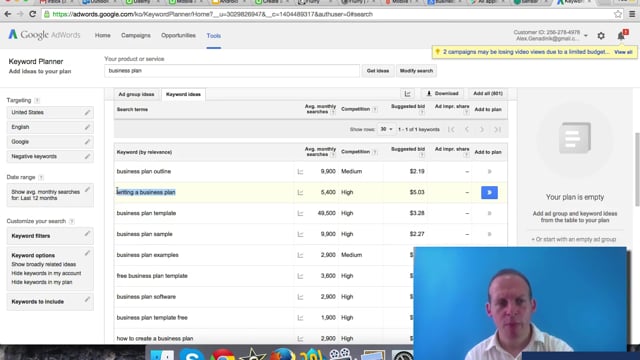Add business plan outline to plan

tap(489, 171)
